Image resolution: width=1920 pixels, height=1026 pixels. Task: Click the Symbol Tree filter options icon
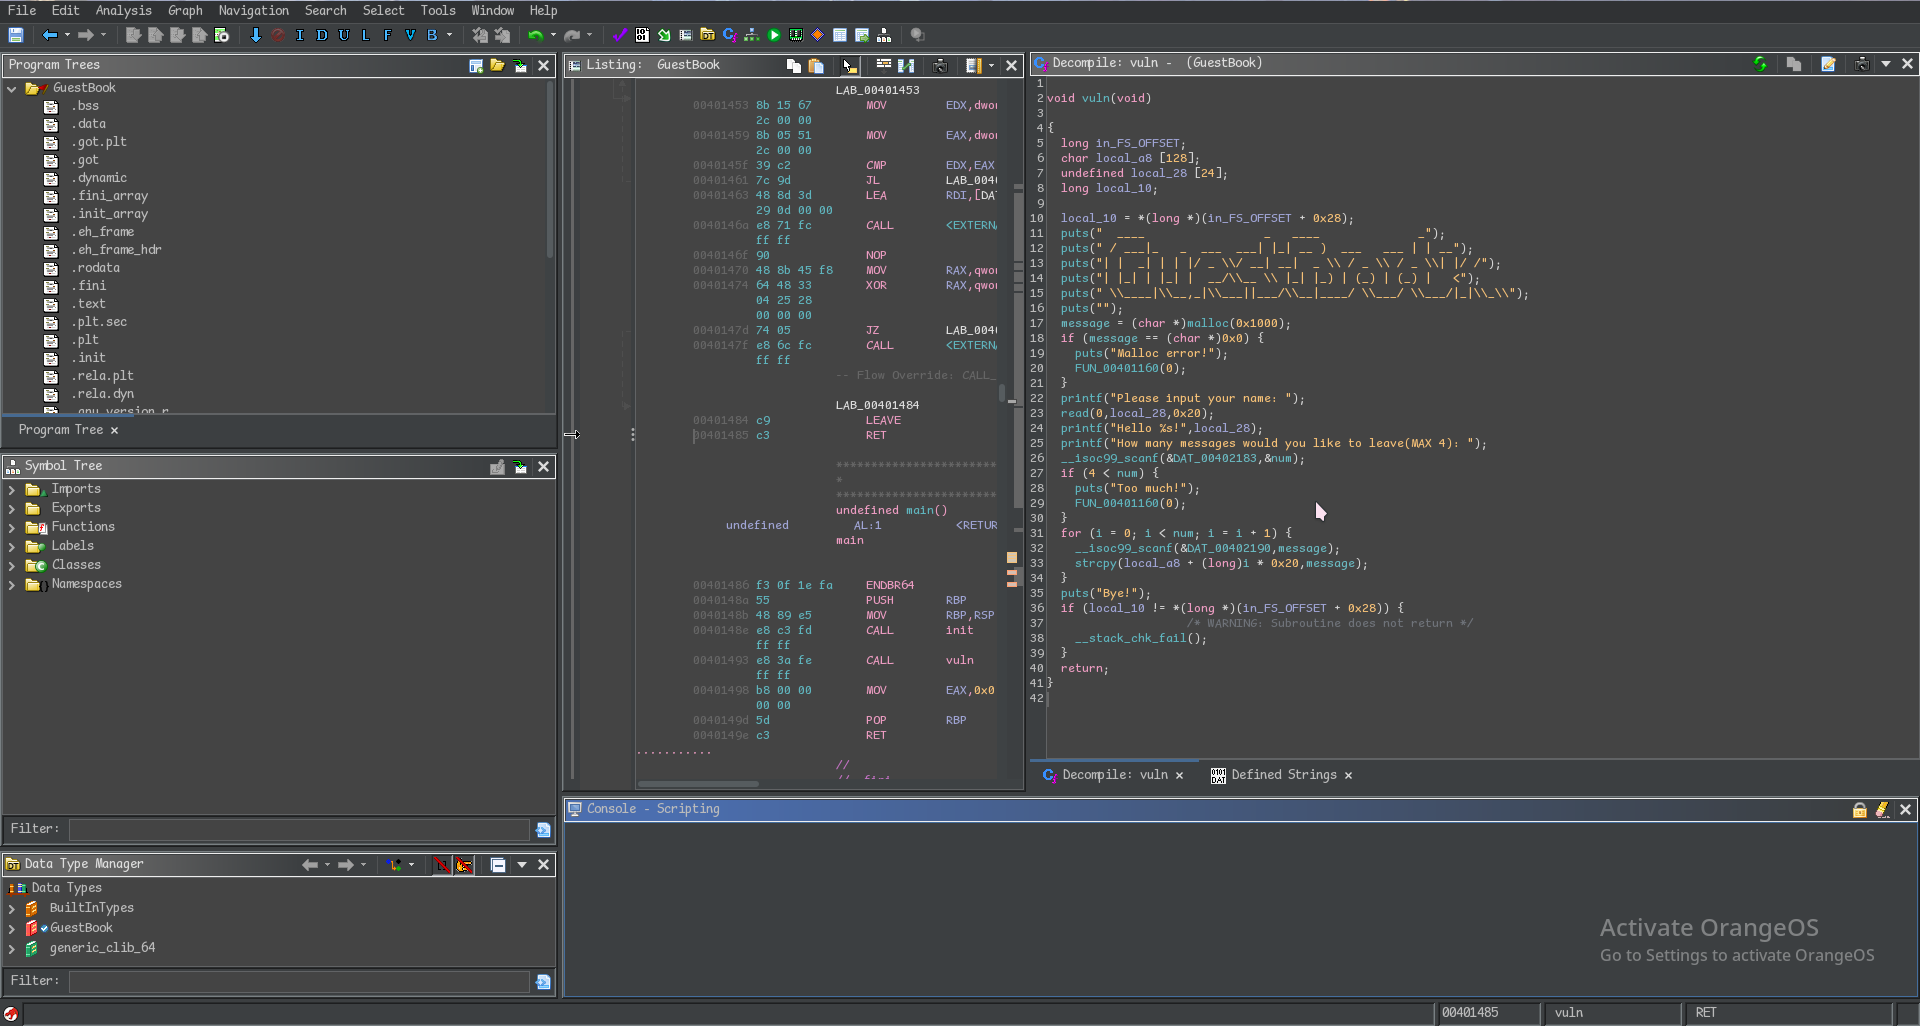[542, 829]
